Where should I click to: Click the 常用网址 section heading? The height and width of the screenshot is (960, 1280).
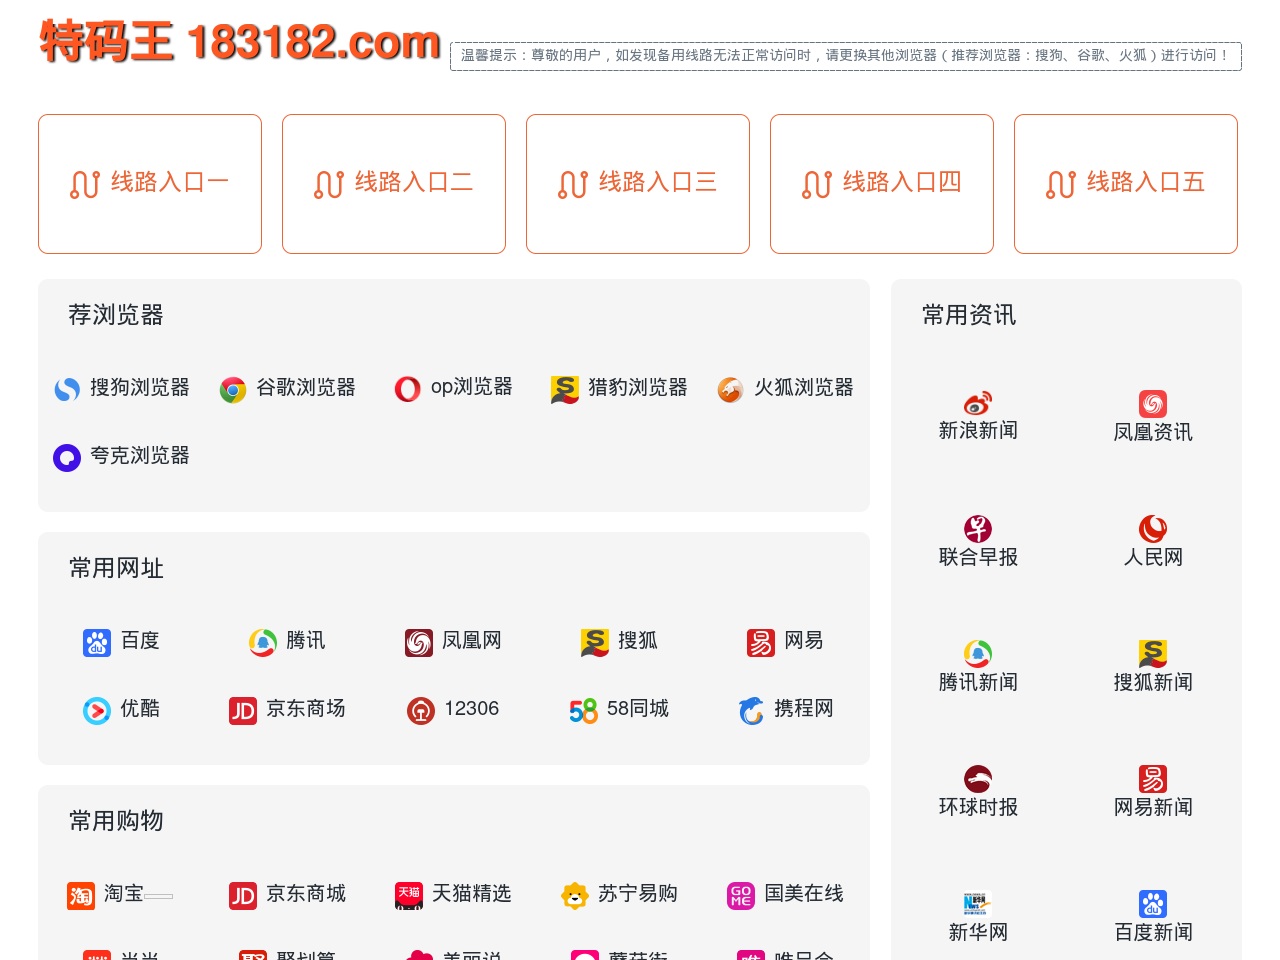point(116,568)
